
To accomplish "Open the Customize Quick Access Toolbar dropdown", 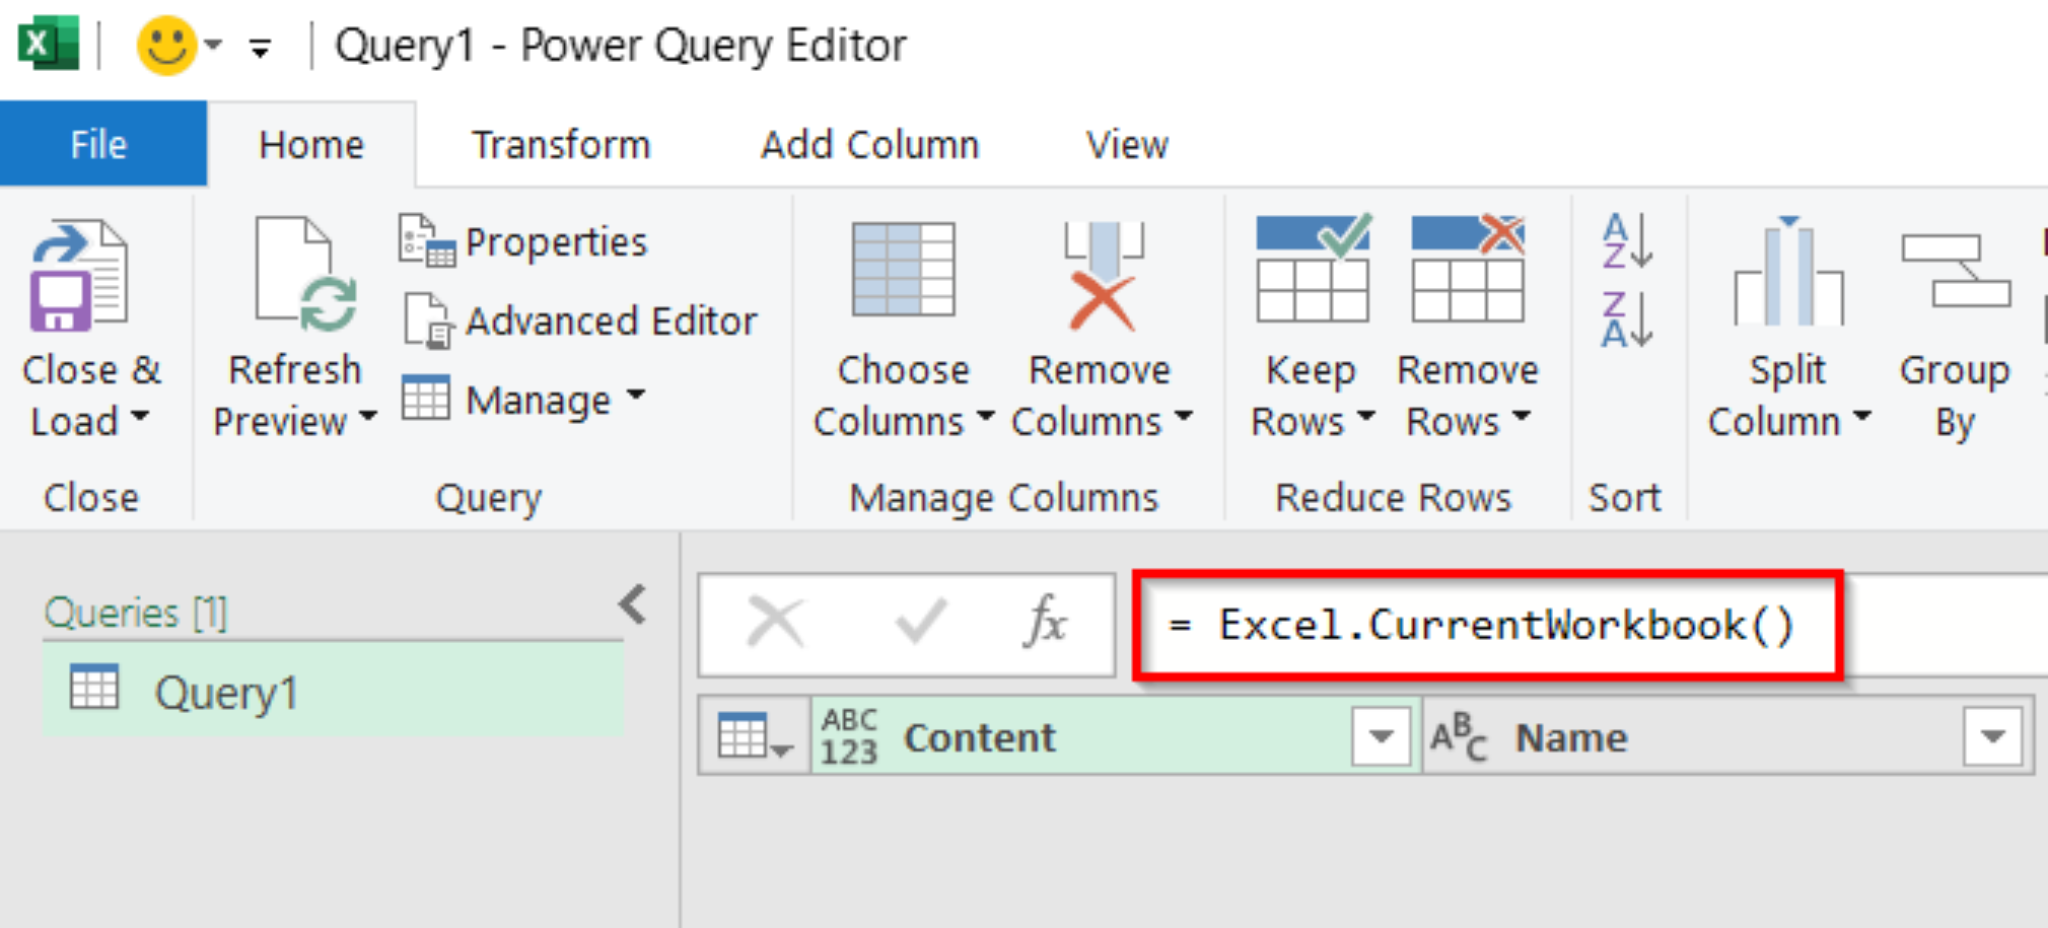I will [260, 47].
